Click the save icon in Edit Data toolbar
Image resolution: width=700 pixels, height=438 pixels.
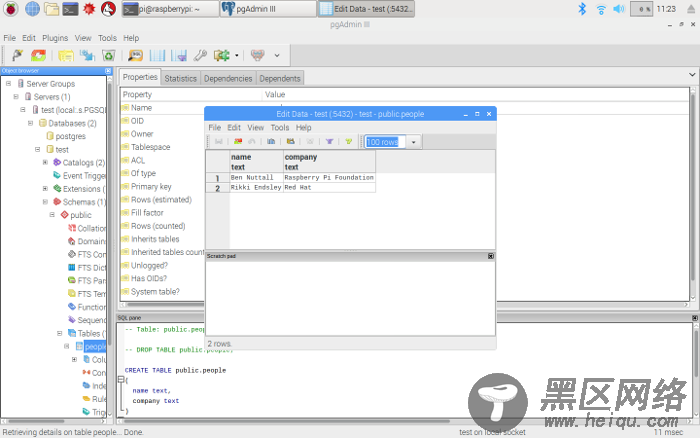point(219,142)
